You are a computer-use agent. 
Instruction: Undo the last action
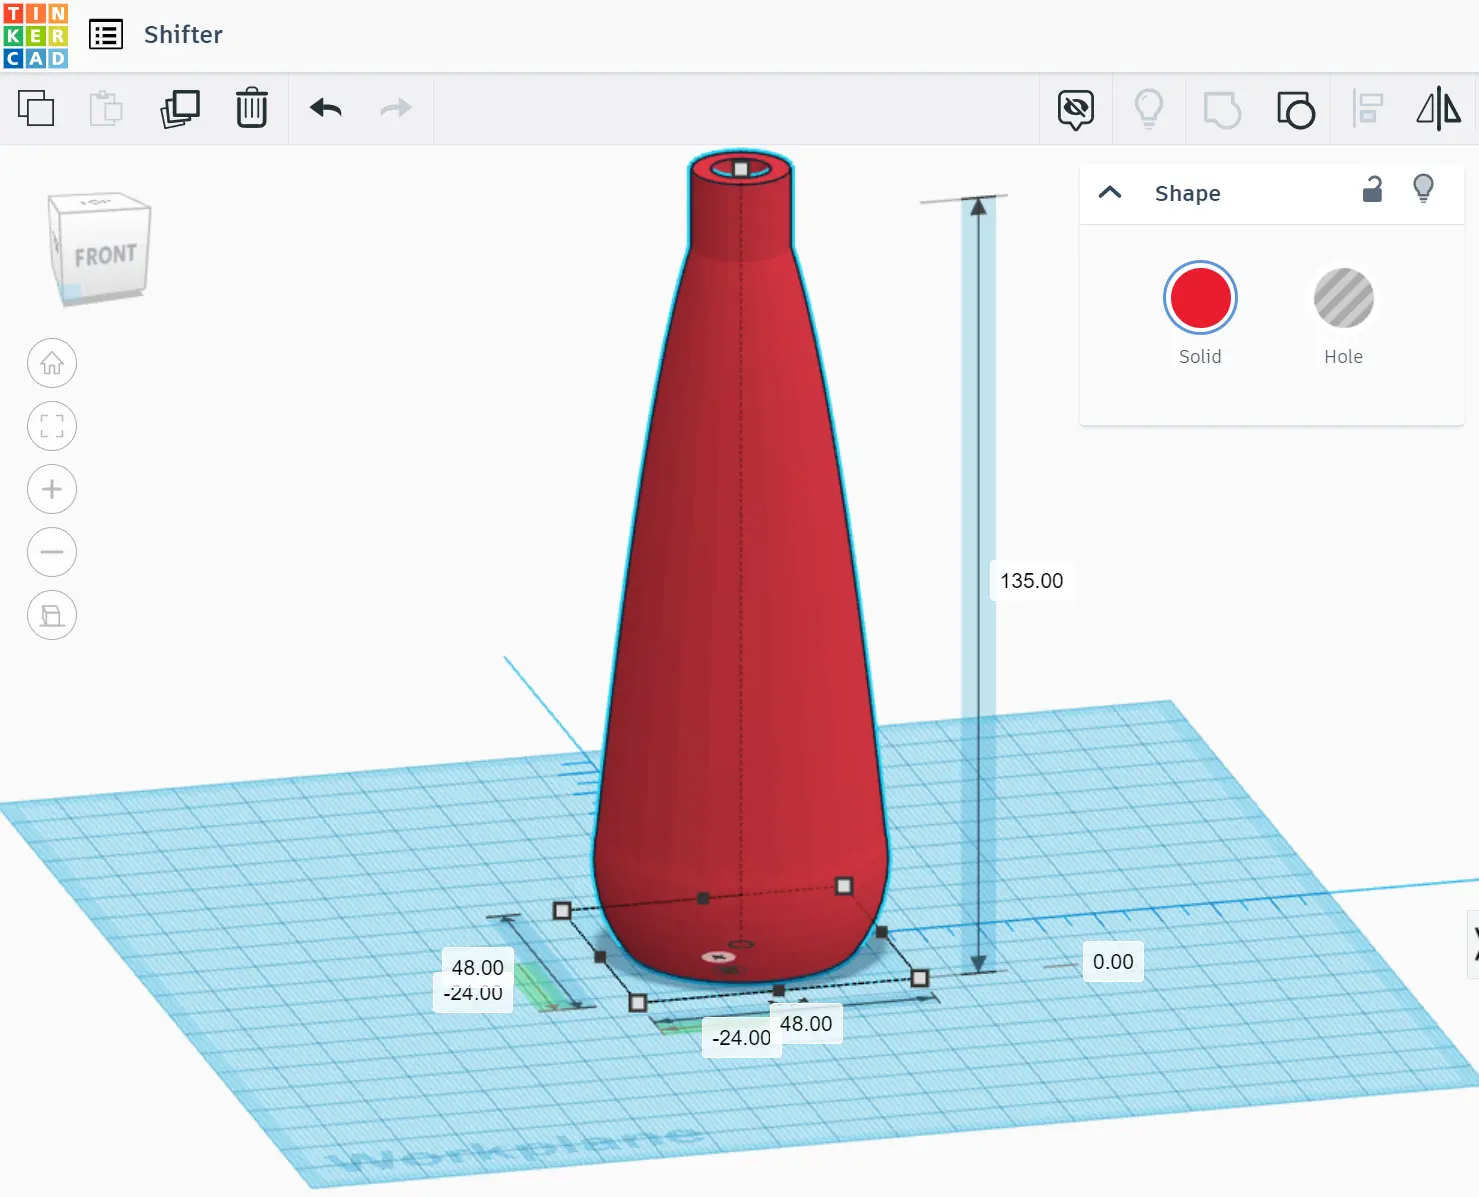coord(325,108)
